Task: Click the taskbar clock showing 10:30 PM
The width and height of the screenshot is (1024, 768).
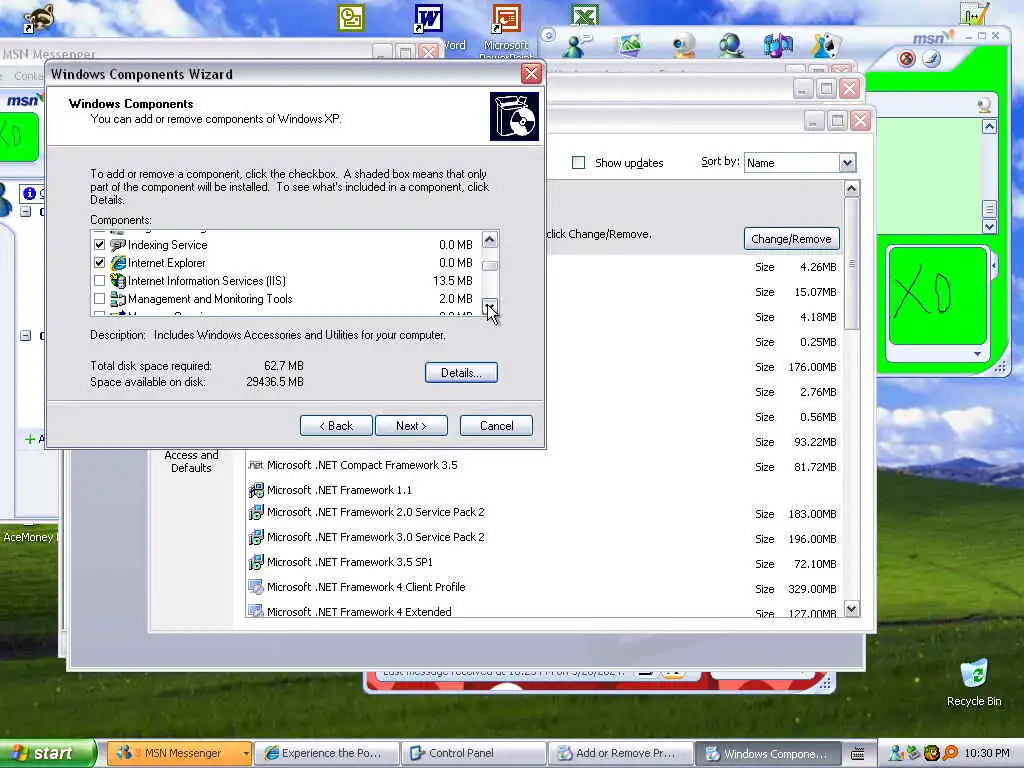Action: [986, 754]
